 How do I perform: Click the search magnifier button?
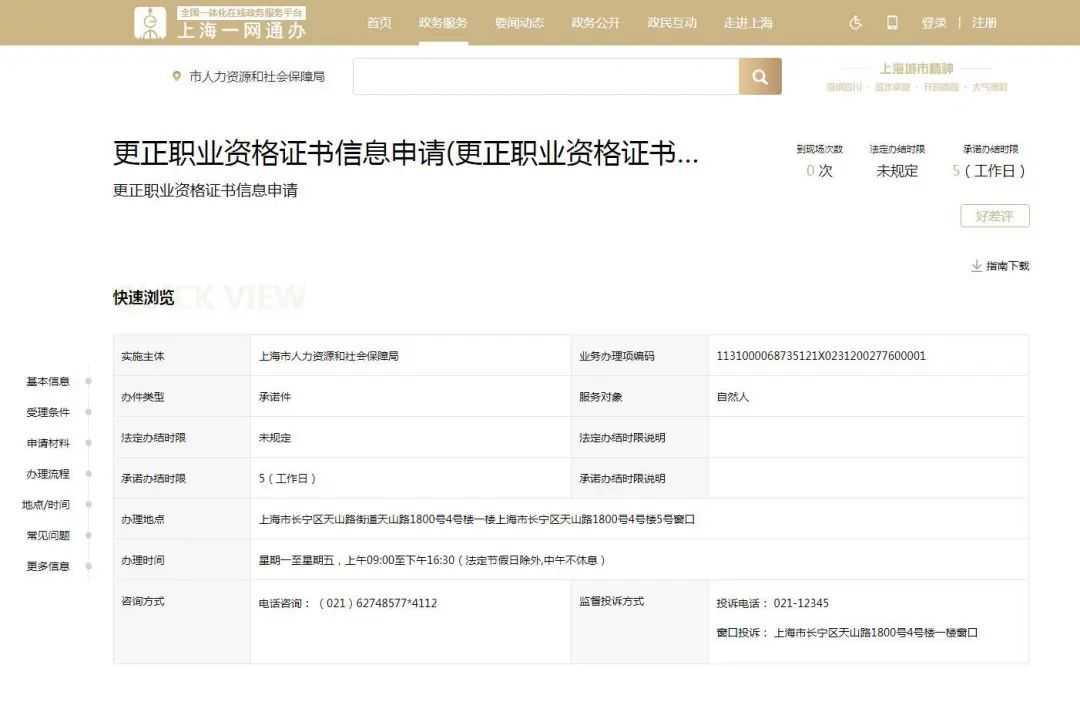pyautogui.click(x=760, y=77)
